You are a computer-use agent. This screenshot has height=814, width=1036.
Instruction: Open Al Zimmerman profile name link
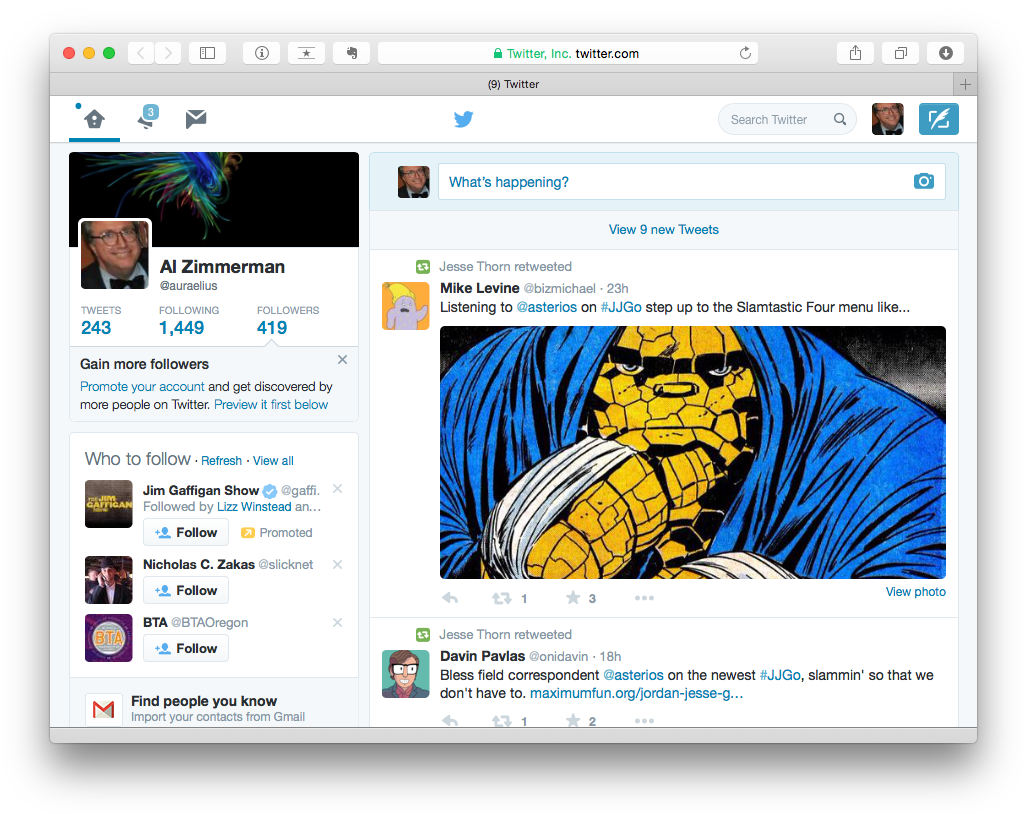coord(222,266)
